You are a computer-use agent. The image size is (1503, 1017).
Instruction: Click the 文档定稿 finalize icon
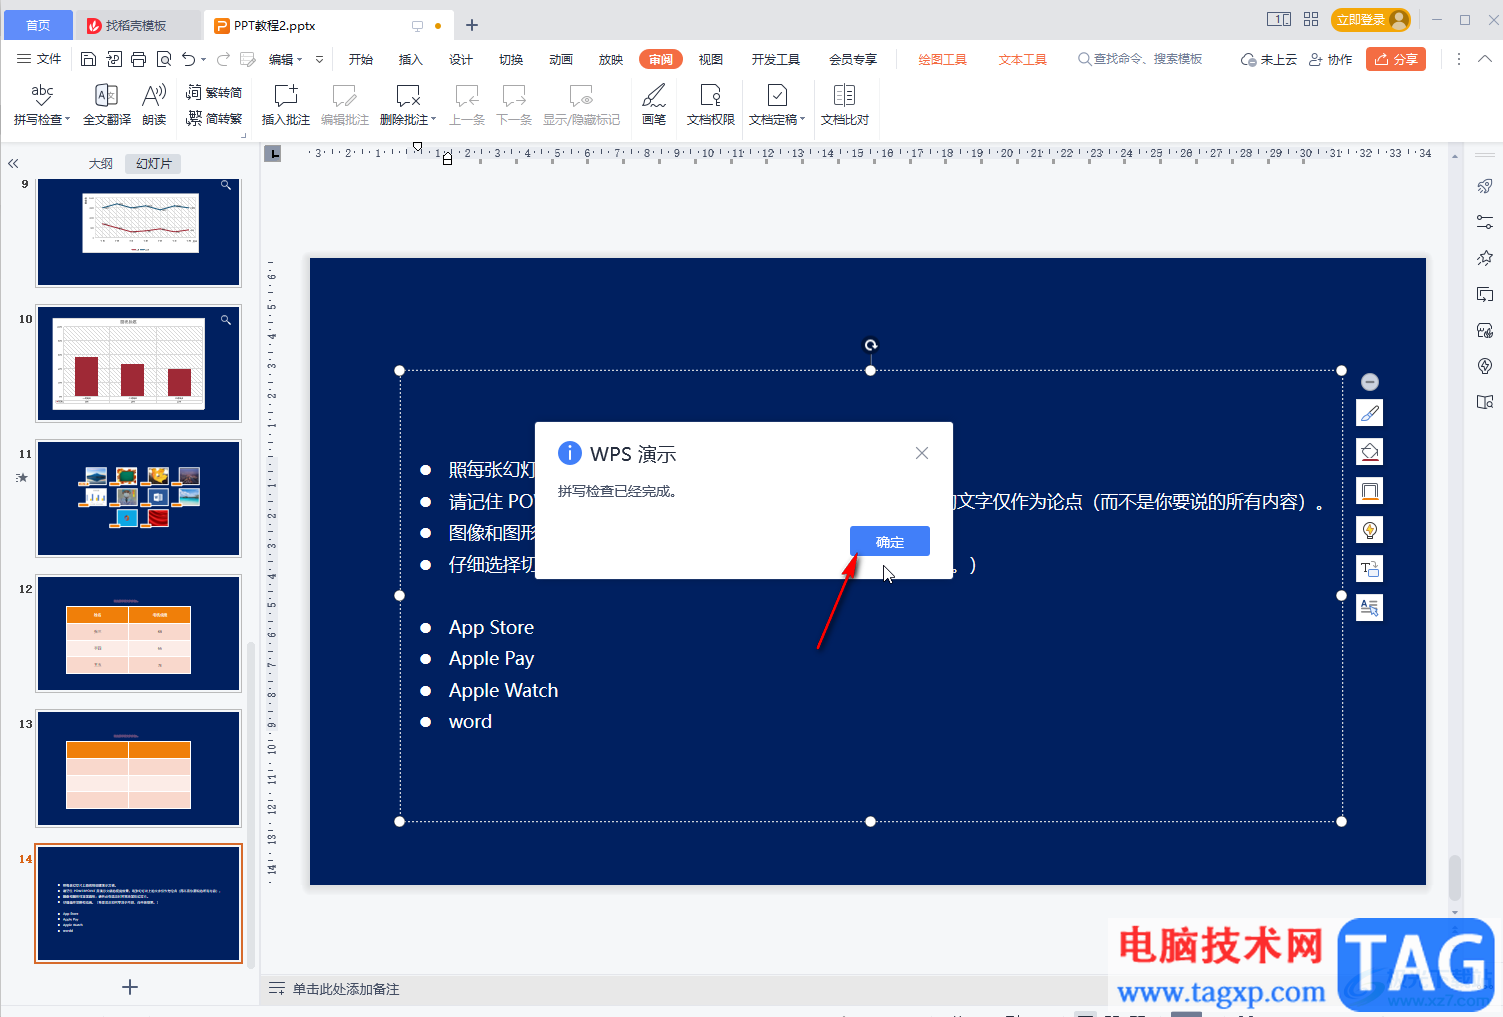pos(777,96)
